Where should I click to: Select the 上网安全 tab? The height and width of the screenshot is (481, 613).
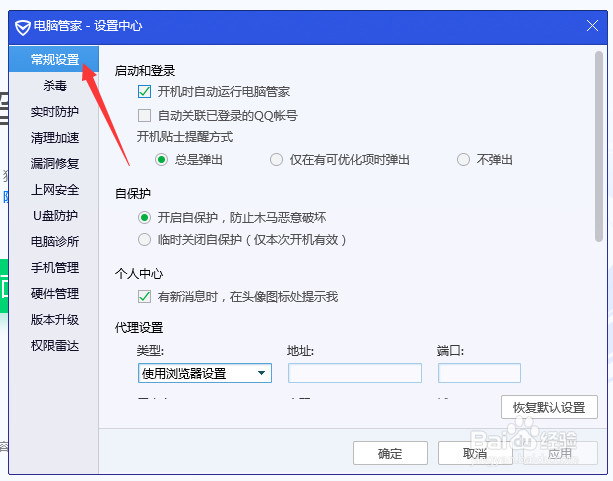tap(55, 190)
